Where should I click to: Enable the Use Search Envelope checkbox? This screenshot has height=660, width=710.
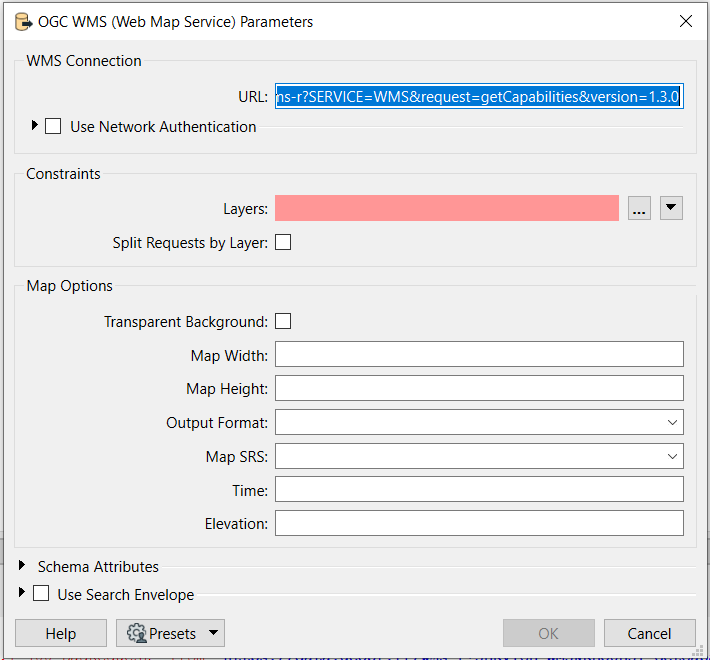[41, 594]
